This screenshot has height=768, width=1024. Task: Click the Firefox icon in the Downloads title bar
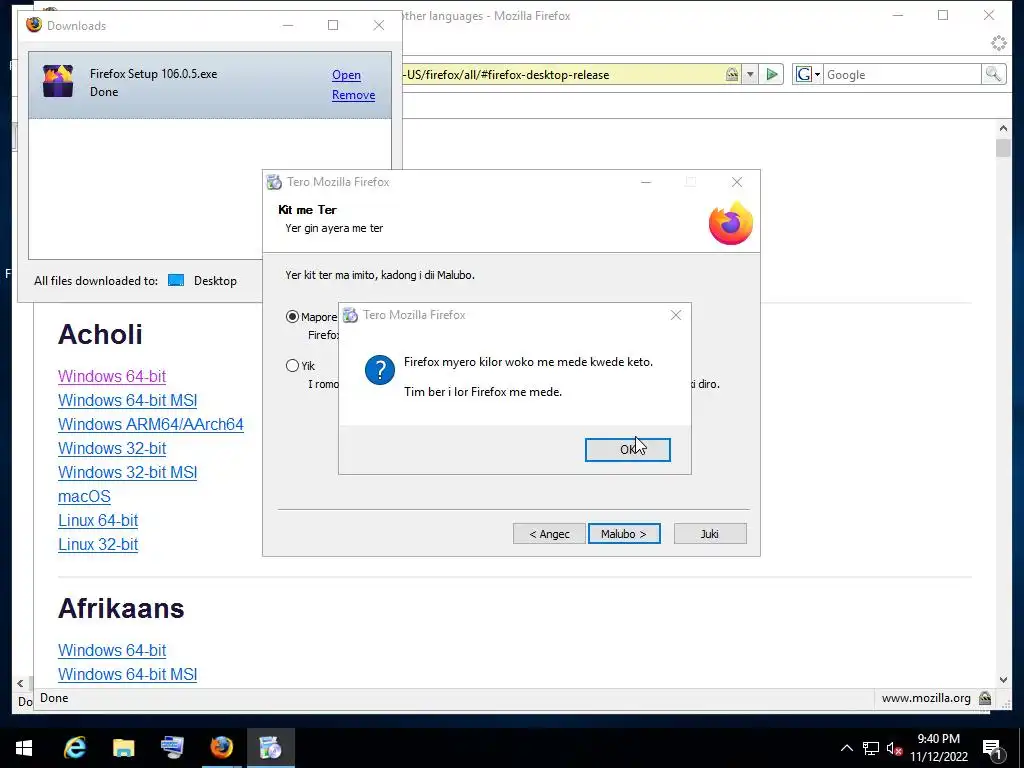coord(34,25)
